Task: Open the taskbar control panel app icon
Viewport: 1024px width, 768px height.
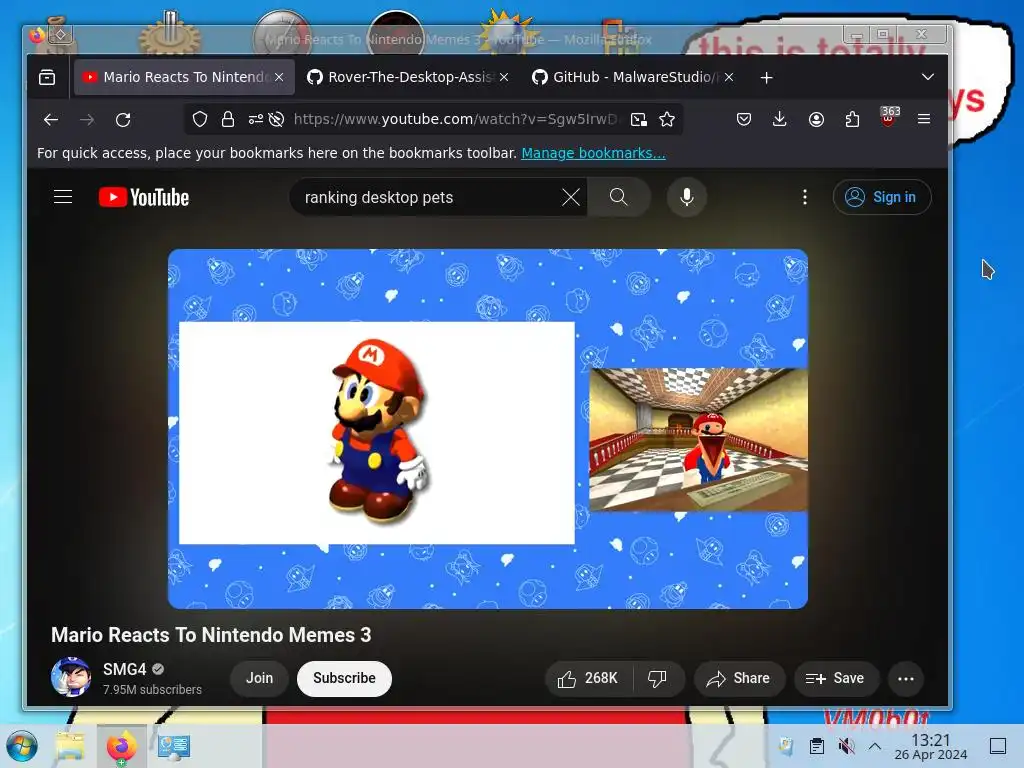Action: [174, 746]
